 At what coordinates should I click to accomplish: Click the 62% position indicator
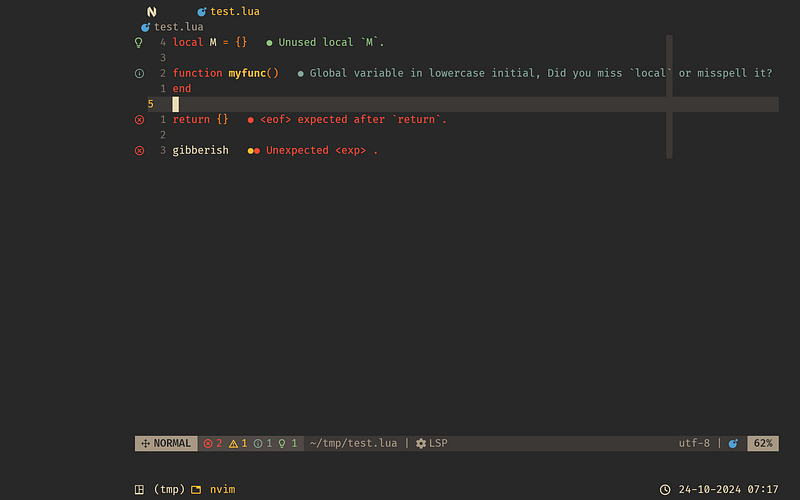[x=763, y=443]
